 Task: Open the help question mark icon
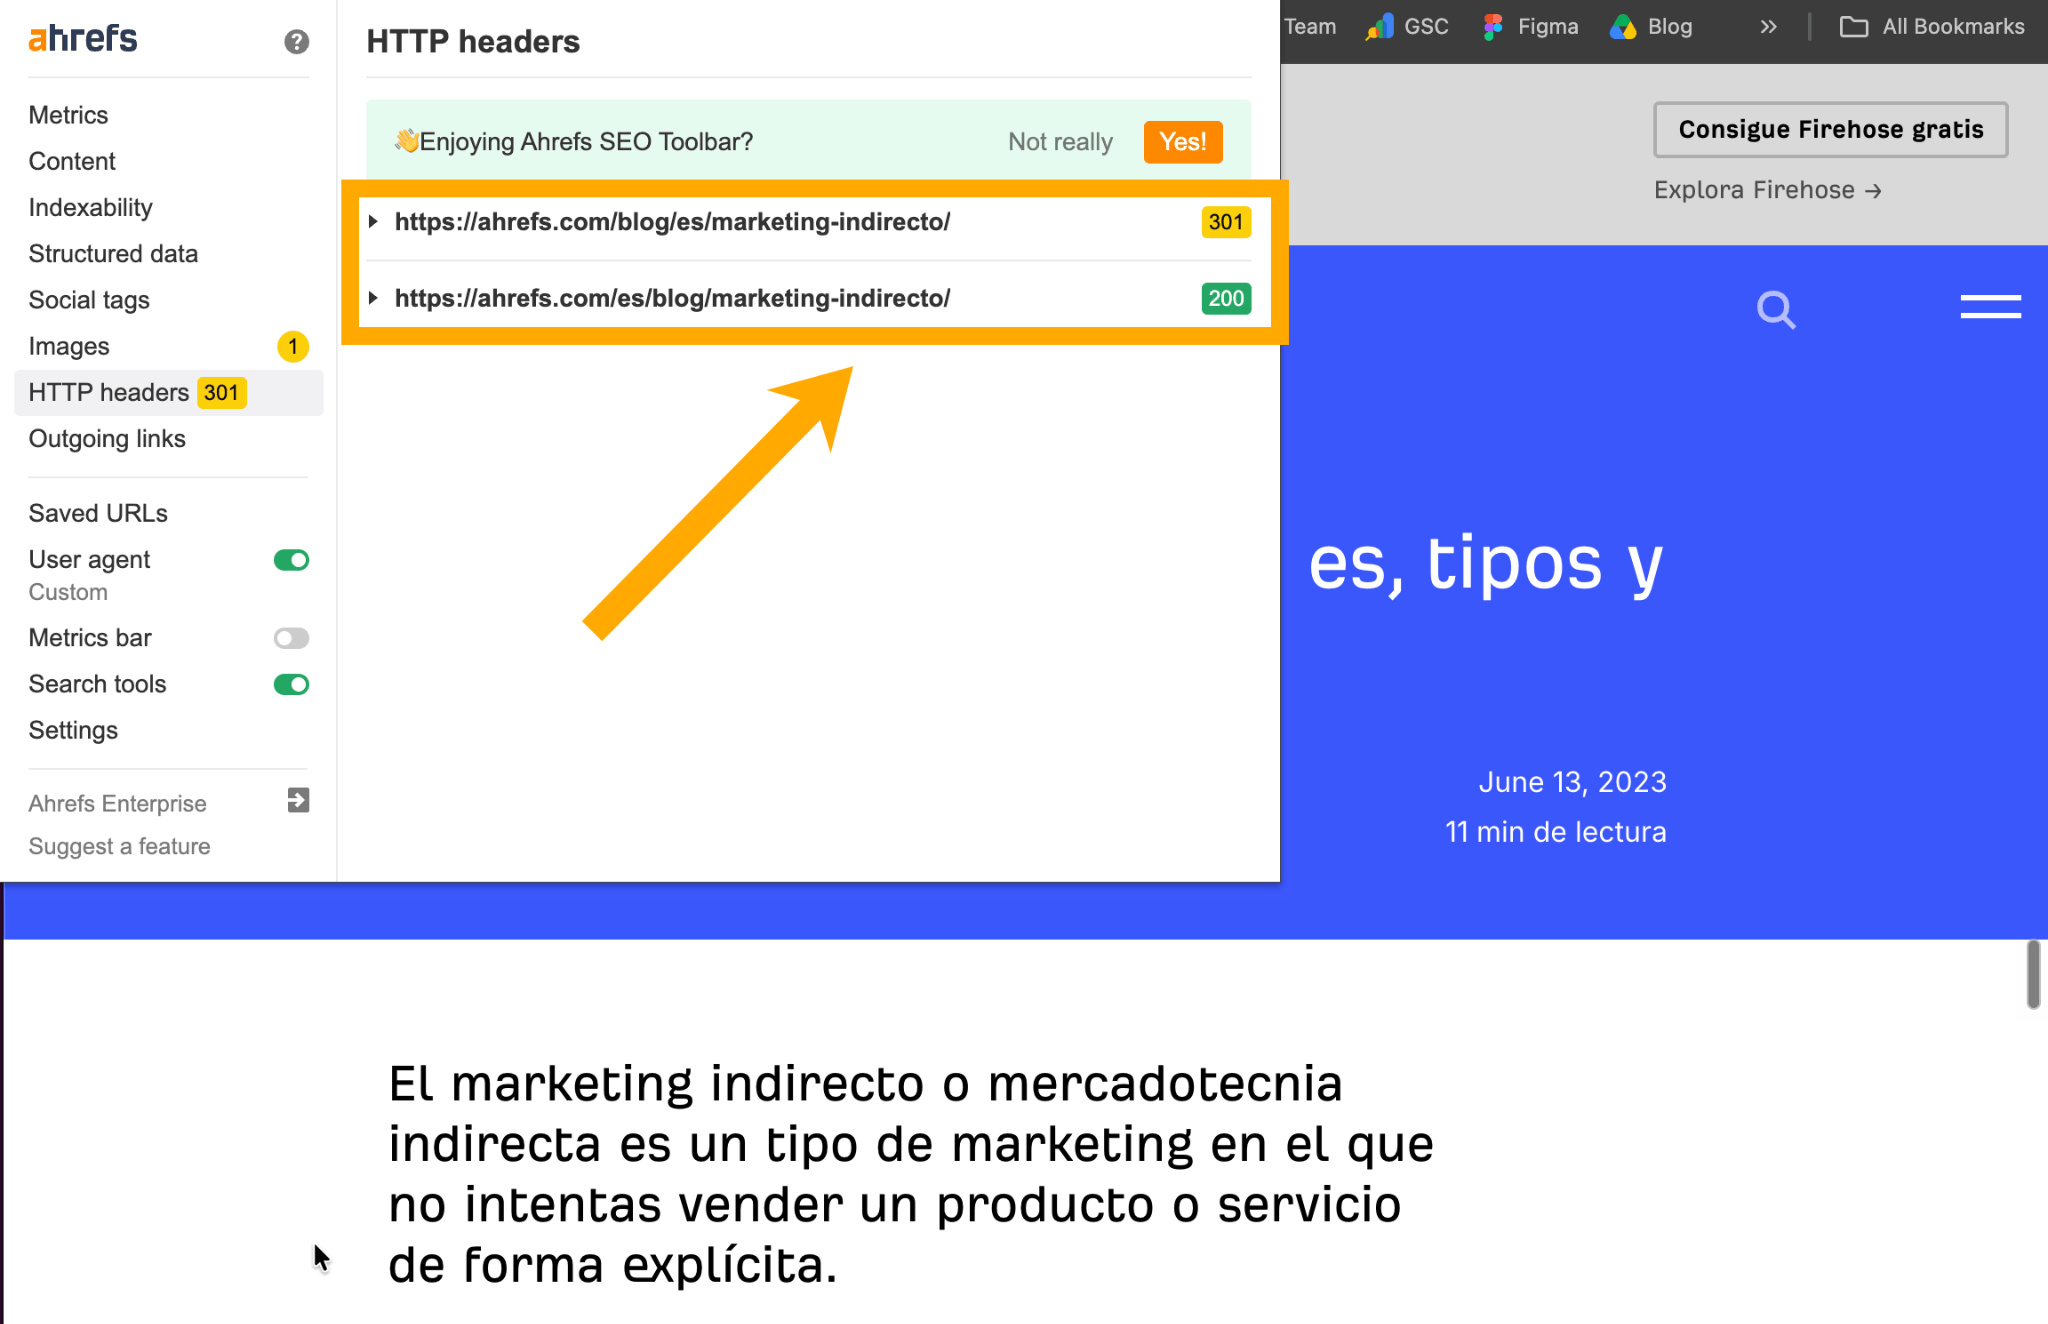tap(296, 41)
